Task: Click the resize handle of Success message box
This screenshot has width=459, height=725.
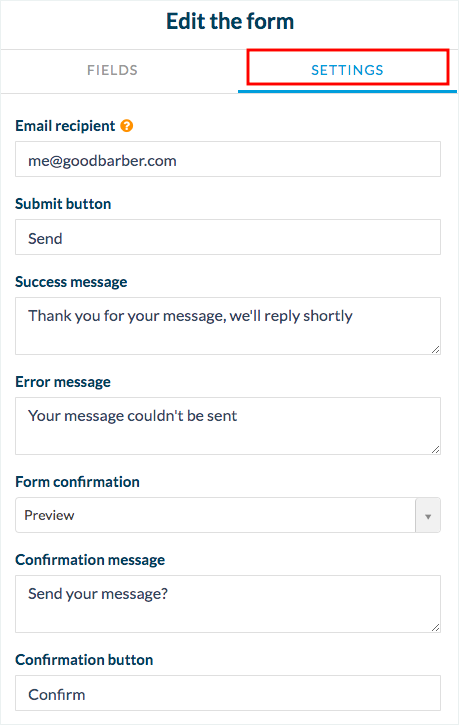Action: pyautogui.click(x=435, y=350)
